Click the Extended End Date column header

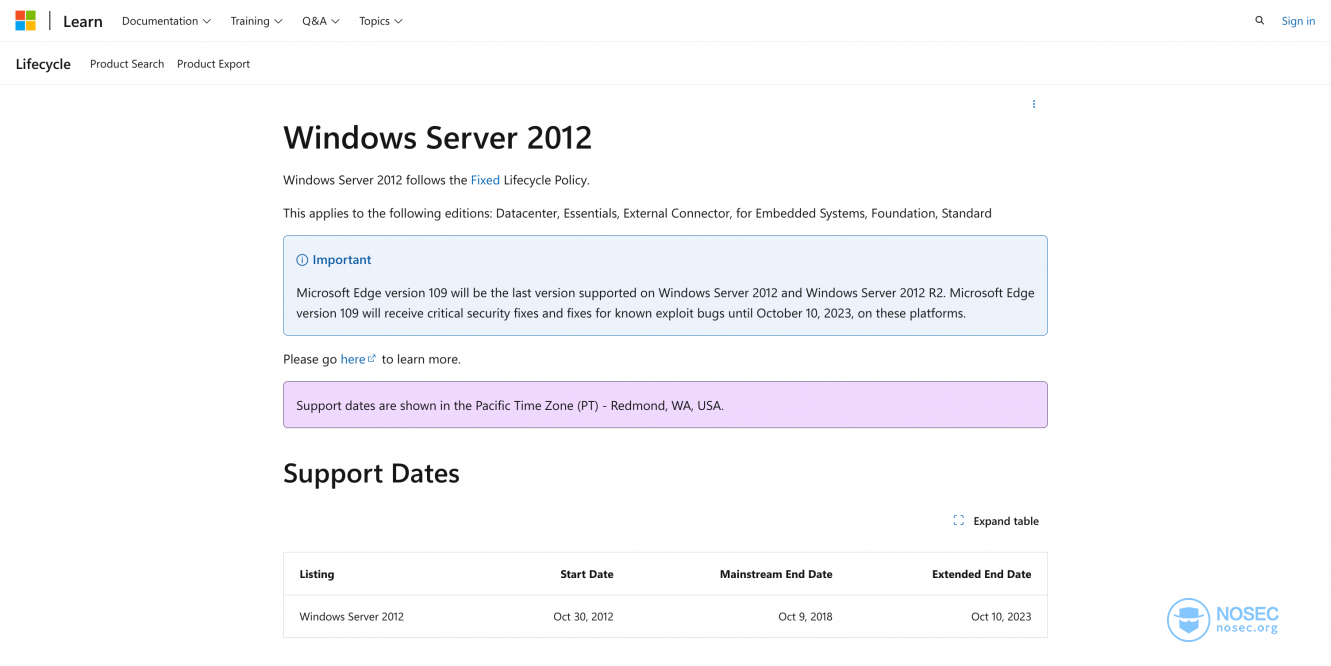980,574
